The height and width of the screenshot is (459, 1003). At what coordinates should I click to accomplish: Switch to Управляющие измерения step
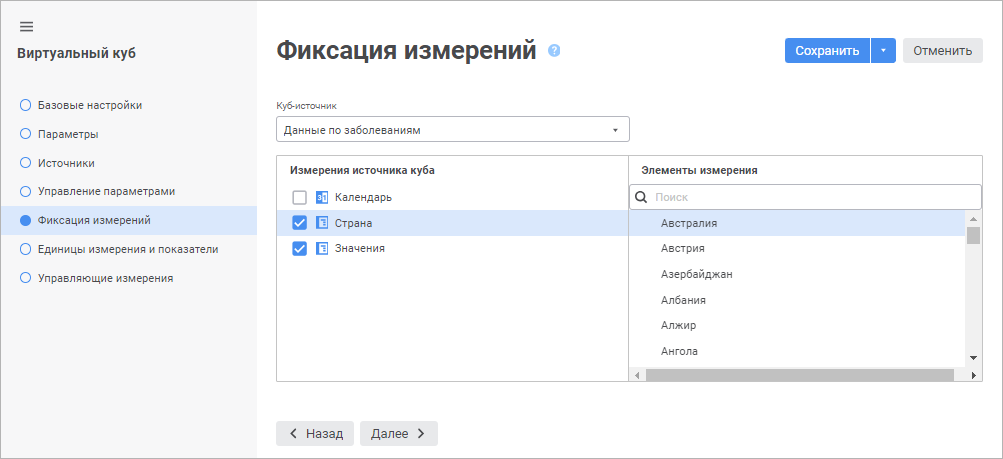pos(105,278)
